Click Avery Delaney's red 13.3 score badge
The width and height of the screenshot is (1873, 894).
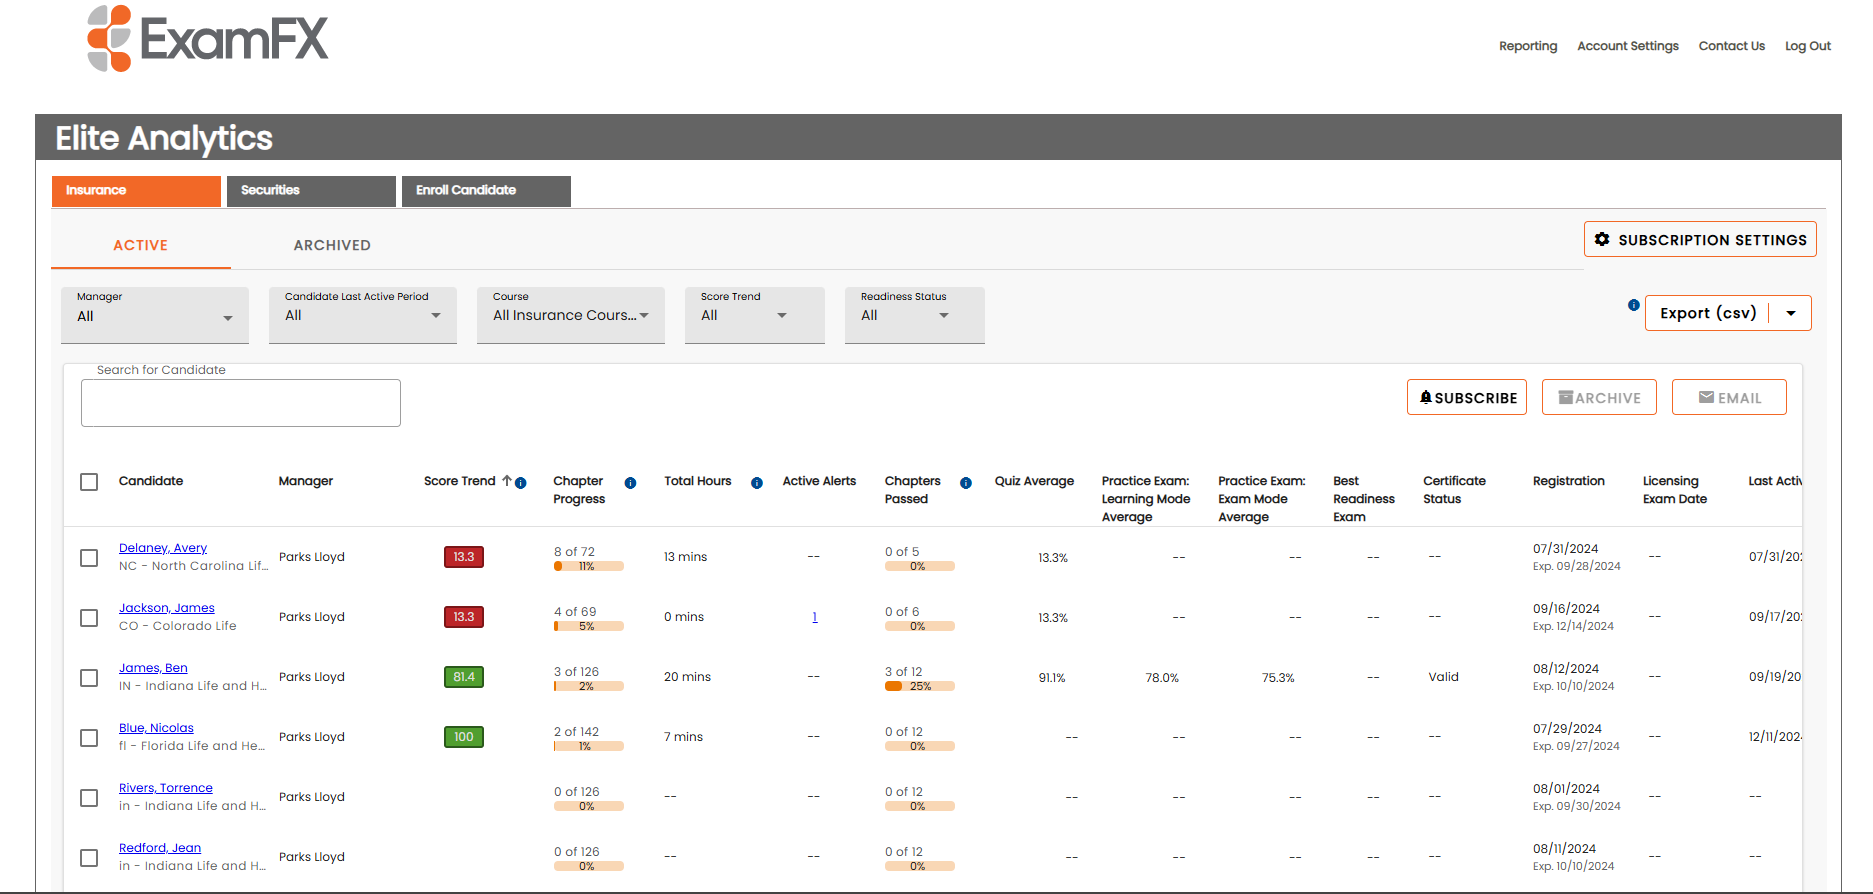click(x=464, y=557)
